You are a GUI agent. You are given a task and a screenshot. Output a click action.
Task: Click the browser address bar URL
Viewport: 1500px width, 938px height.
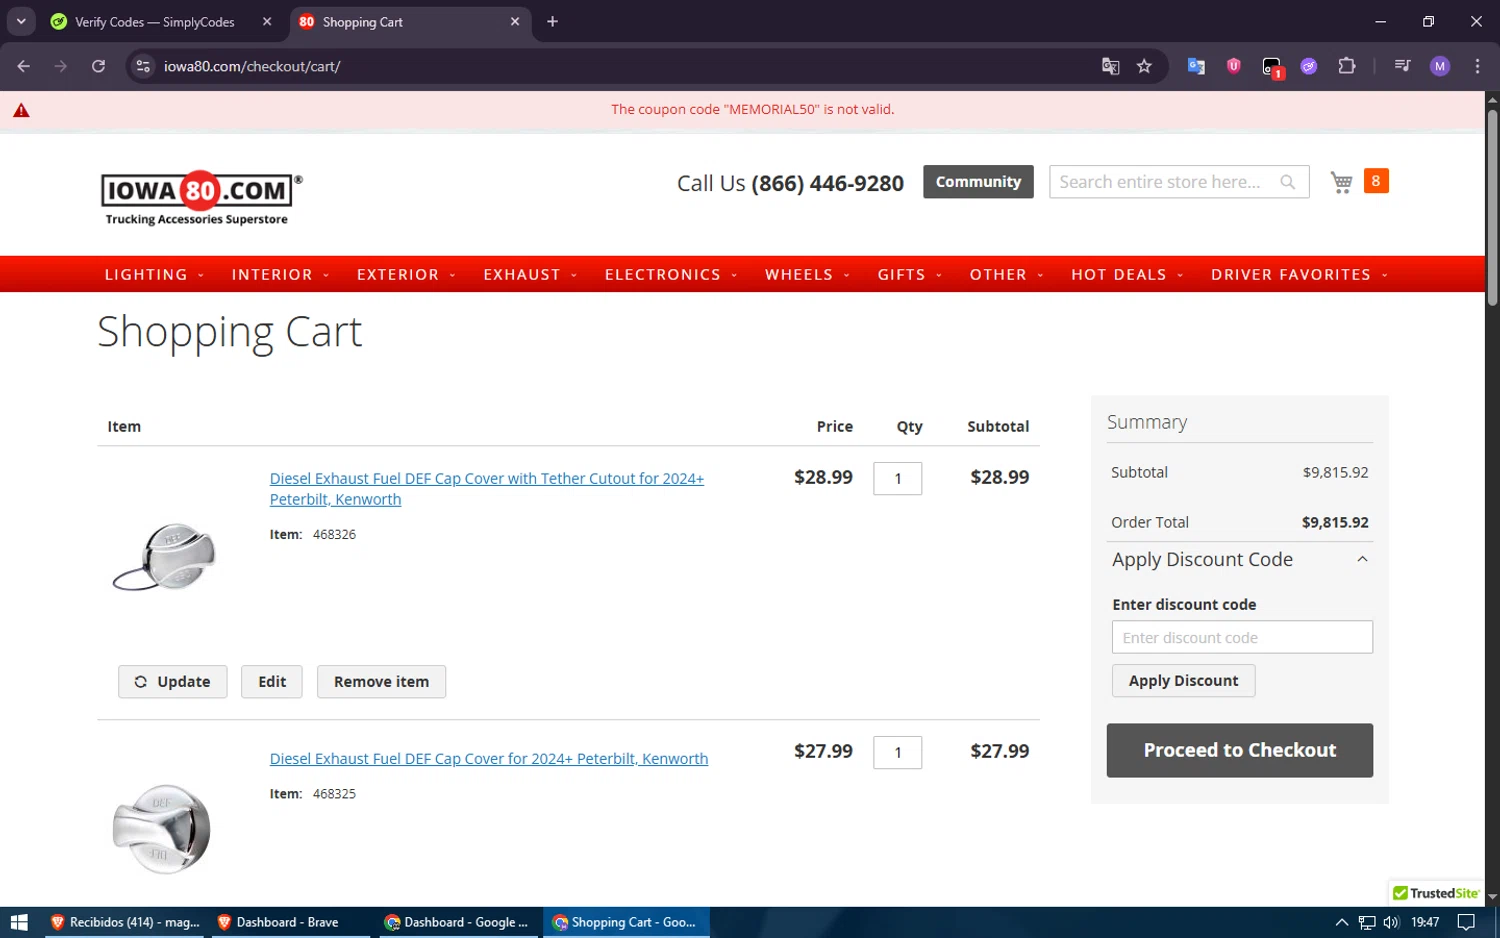[252, 66]
